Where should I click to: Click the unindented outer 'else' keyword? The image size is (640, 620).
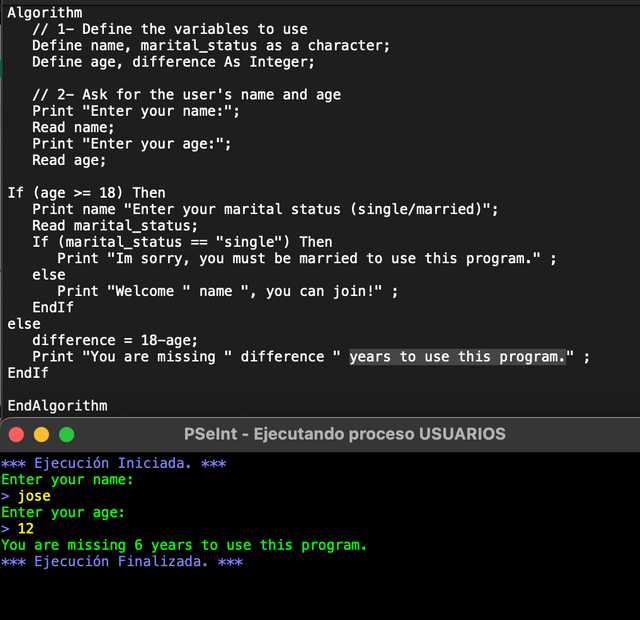[x=24, y=324]
